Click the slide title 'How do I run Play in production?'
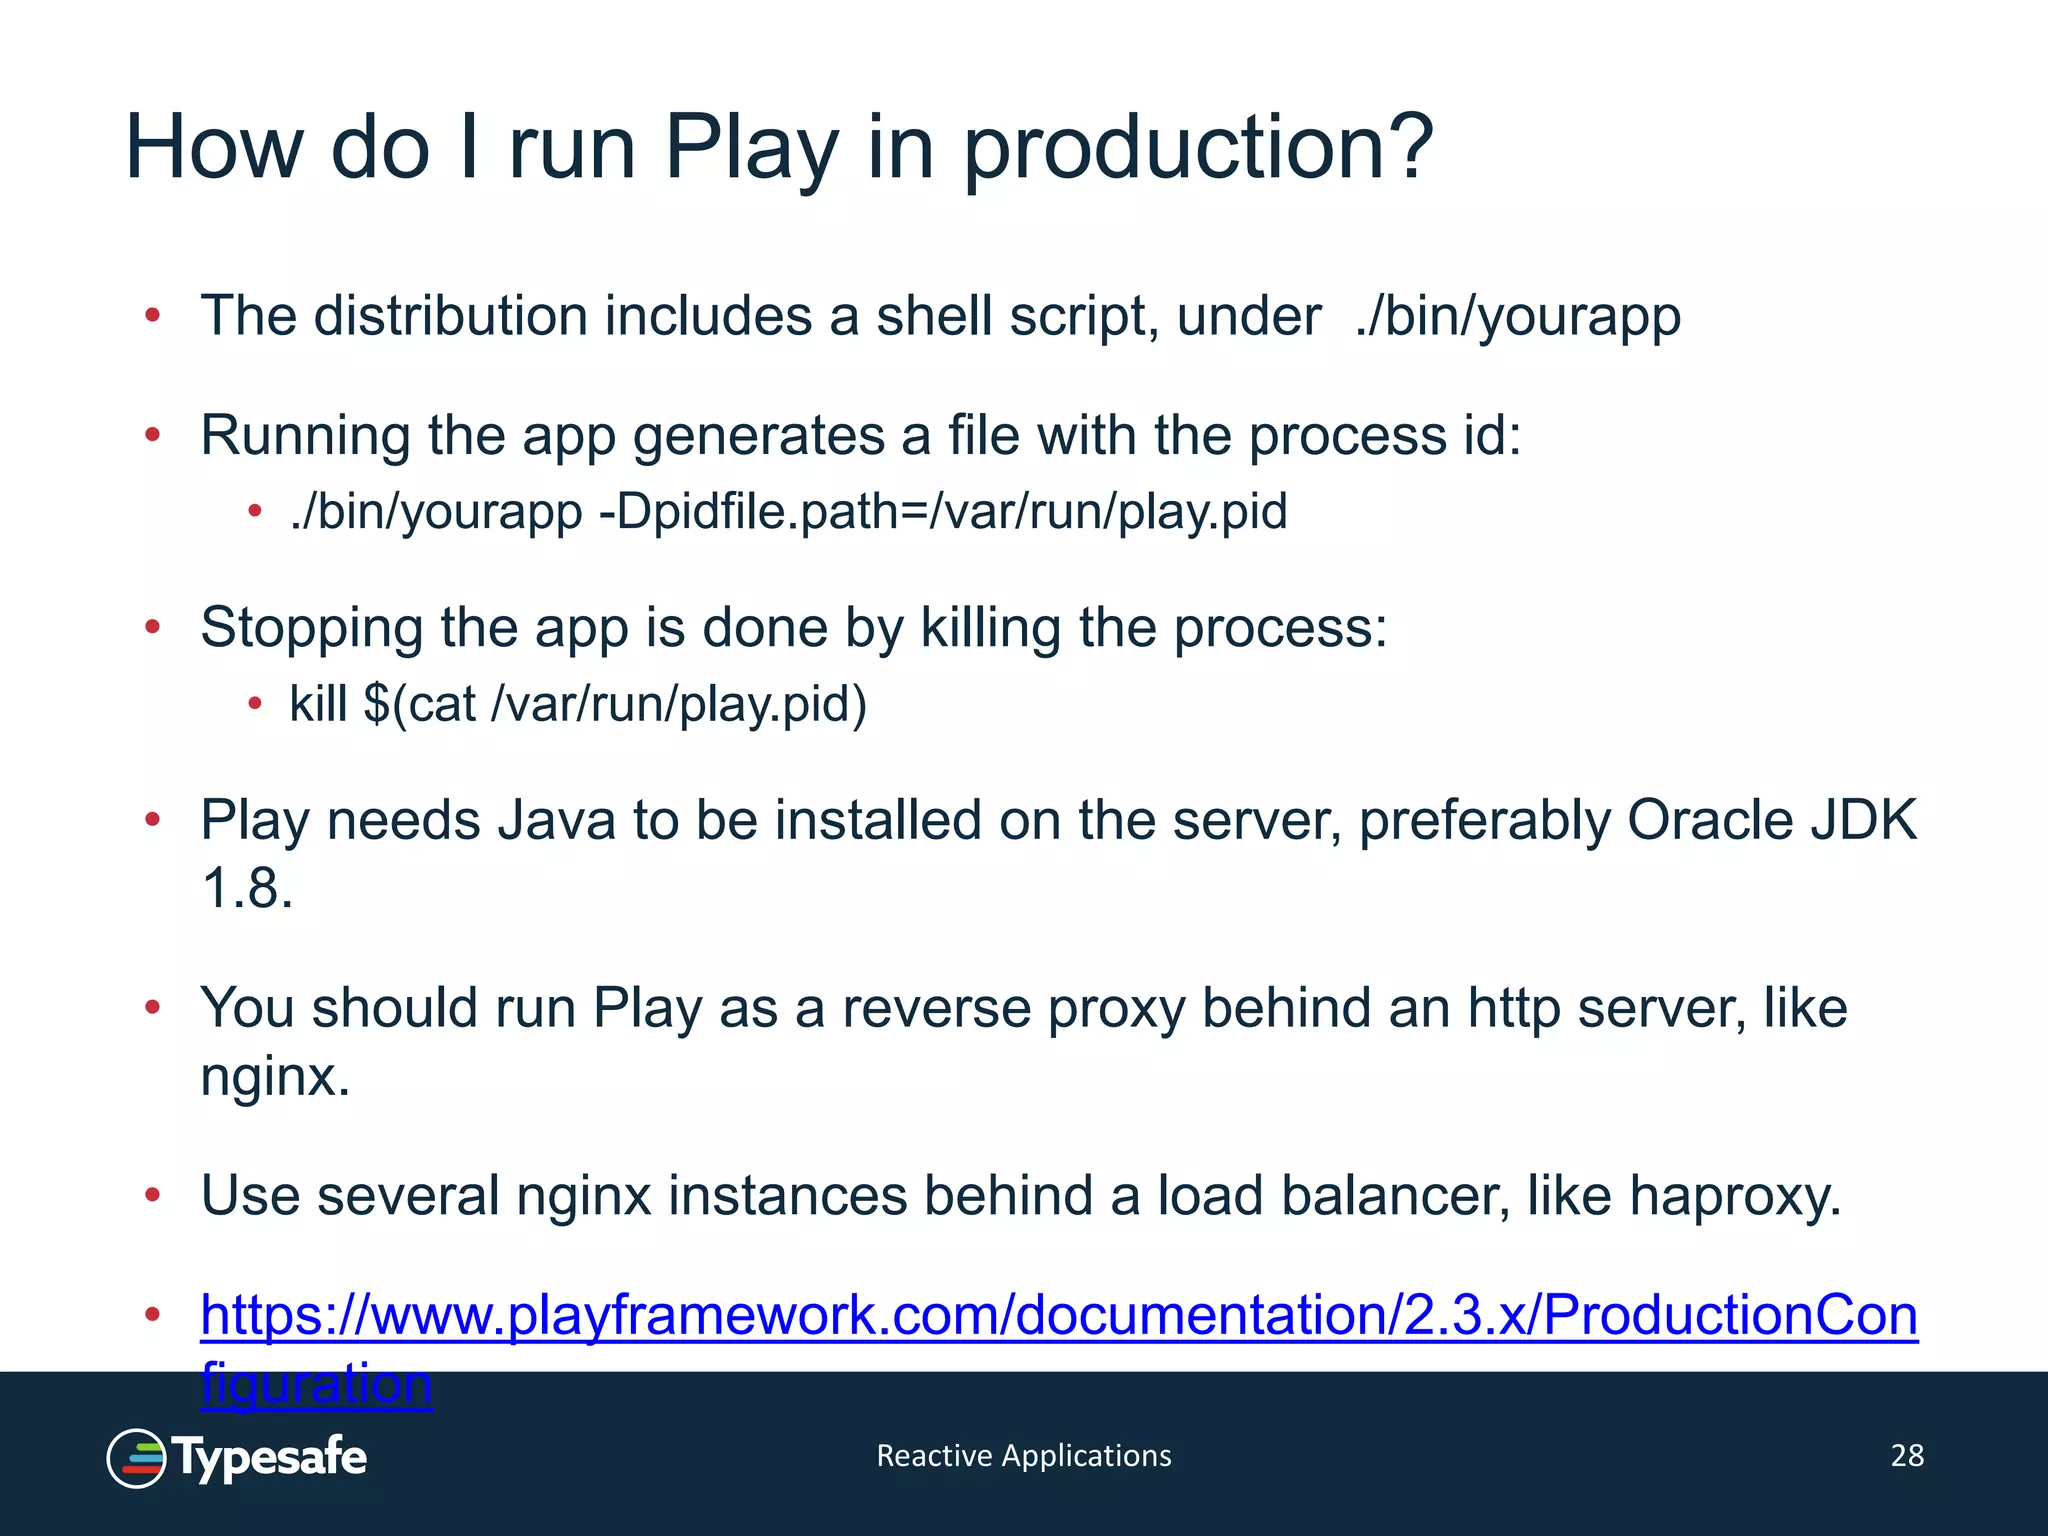This screenshot has height=1536, width=2048. coord(779,148)
